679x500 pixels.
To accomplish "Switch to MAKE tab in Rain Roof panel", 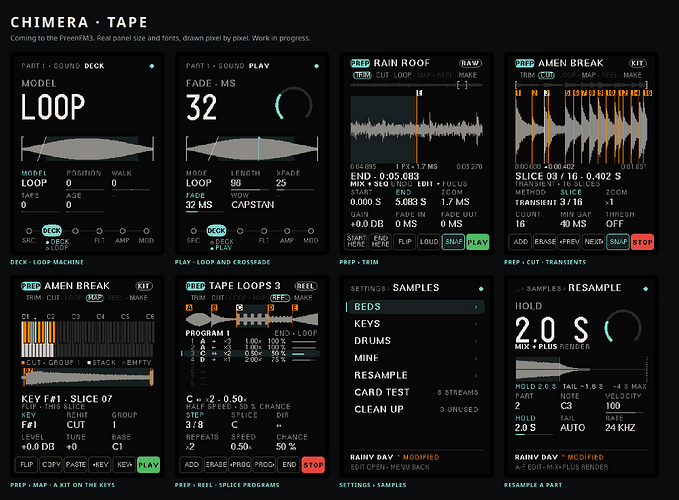I will click(x=468, y=75).
